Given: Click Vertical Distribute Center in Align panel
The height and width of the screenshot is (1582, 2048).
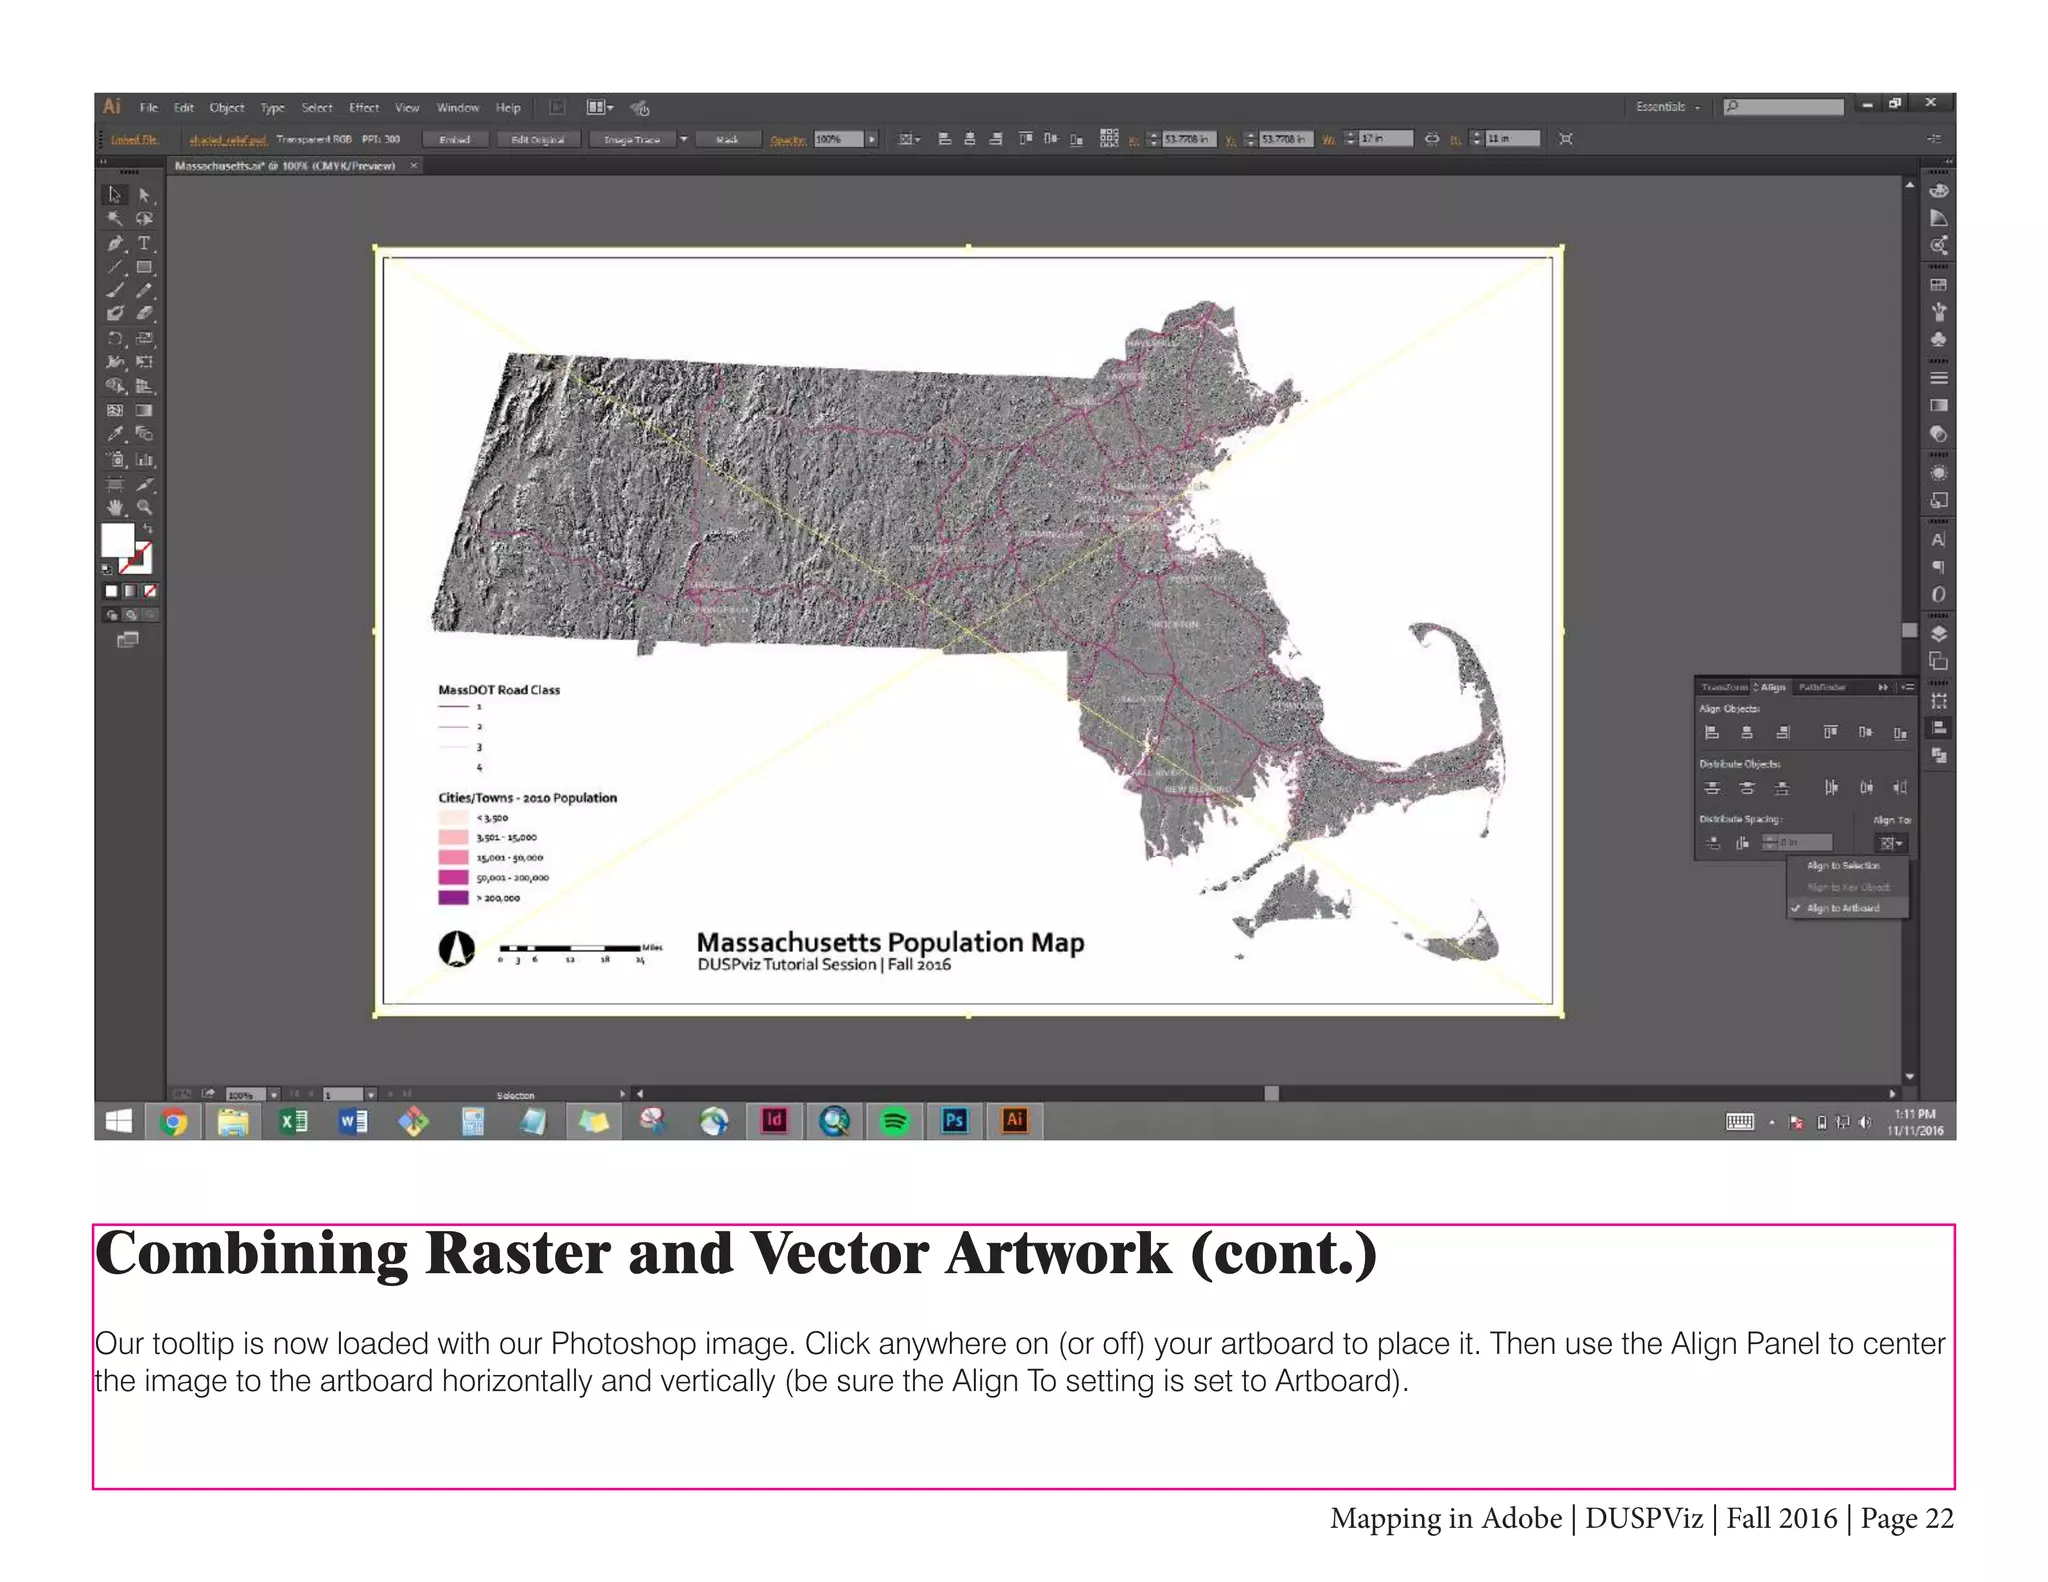Looking at the screenshot, I should point(1747,788).
